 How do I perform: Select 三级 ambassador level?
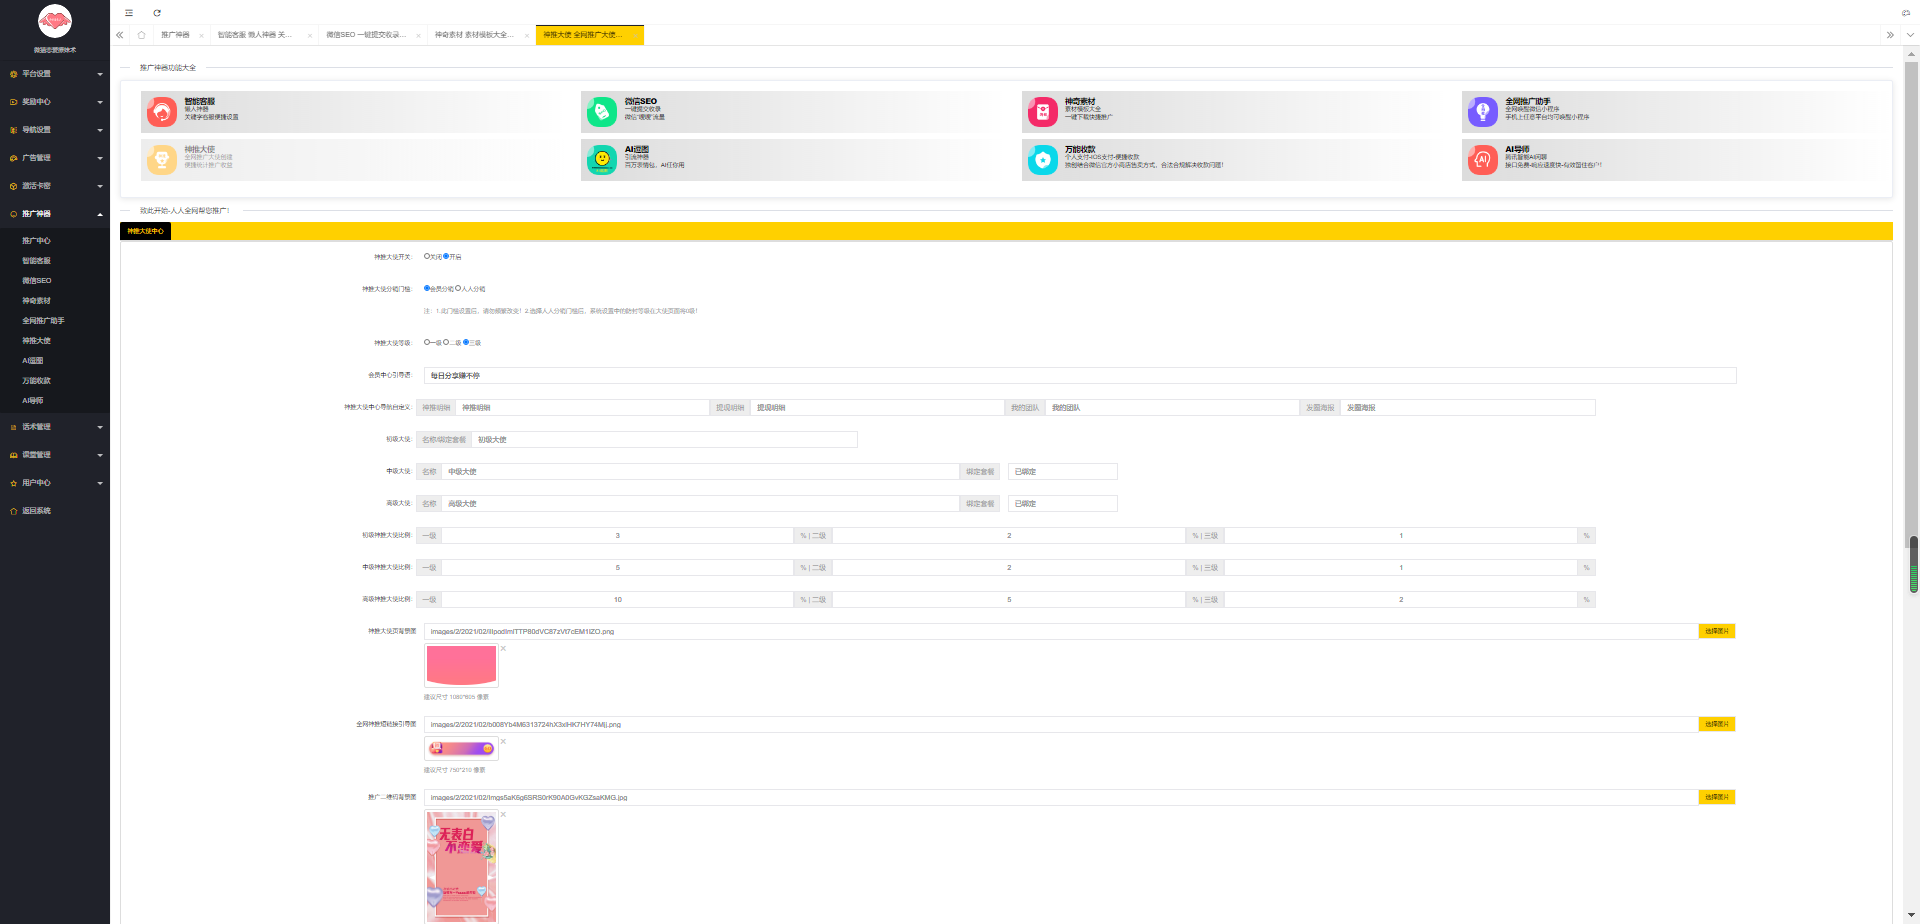[466, 342]
